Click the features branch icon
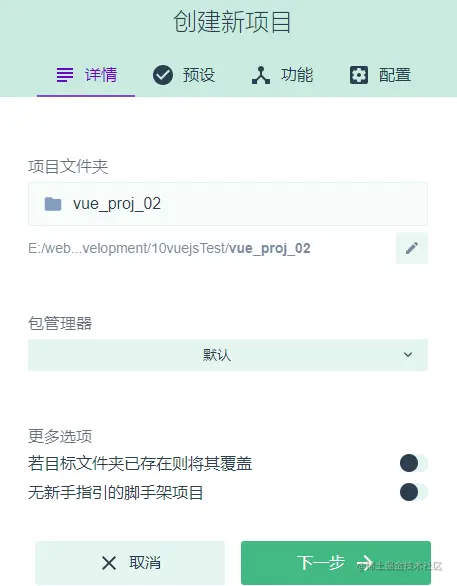The width and height of the screenshot is (457, 586). tap(261, 75)
